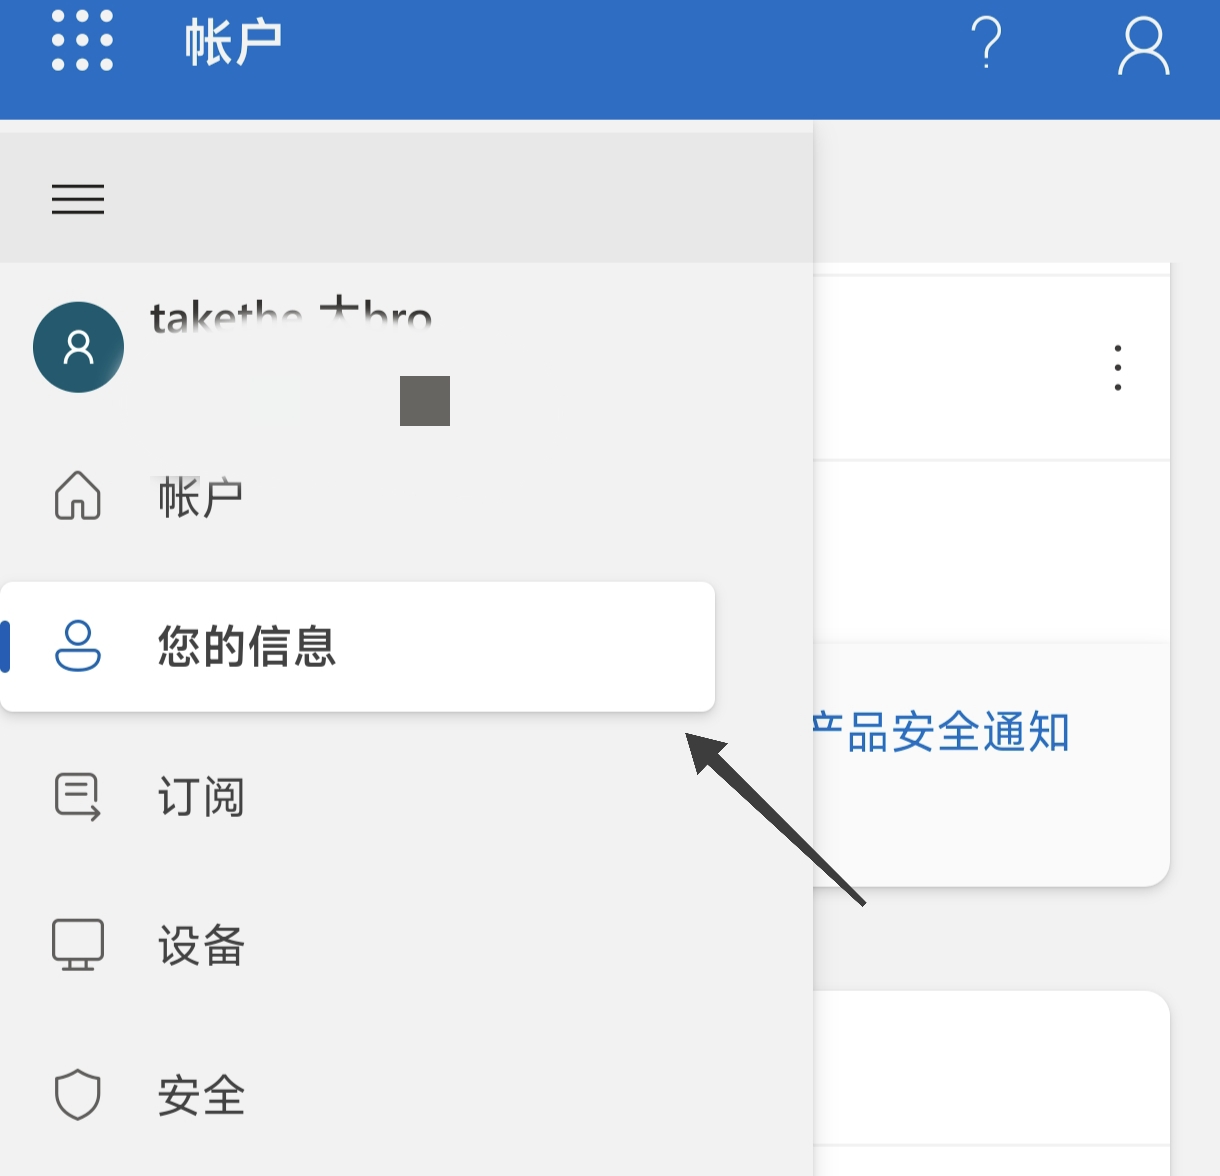The height and width of the screenshot is (1176, 1220).
Task: Click the blue person icon for 您的信息
Action: (78, 646)
